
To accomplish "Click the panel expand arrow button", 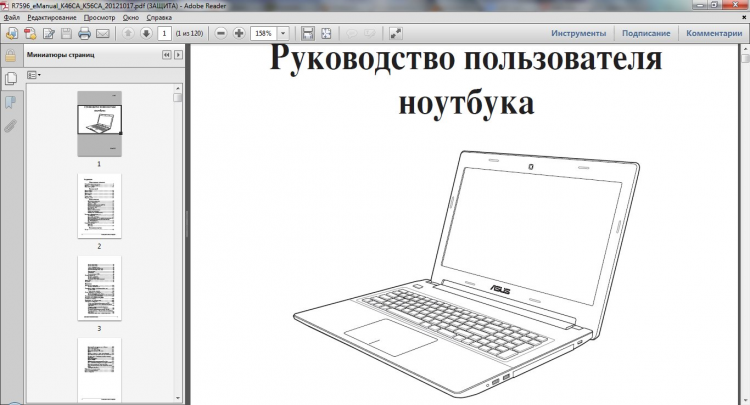I will coord(178,55).
